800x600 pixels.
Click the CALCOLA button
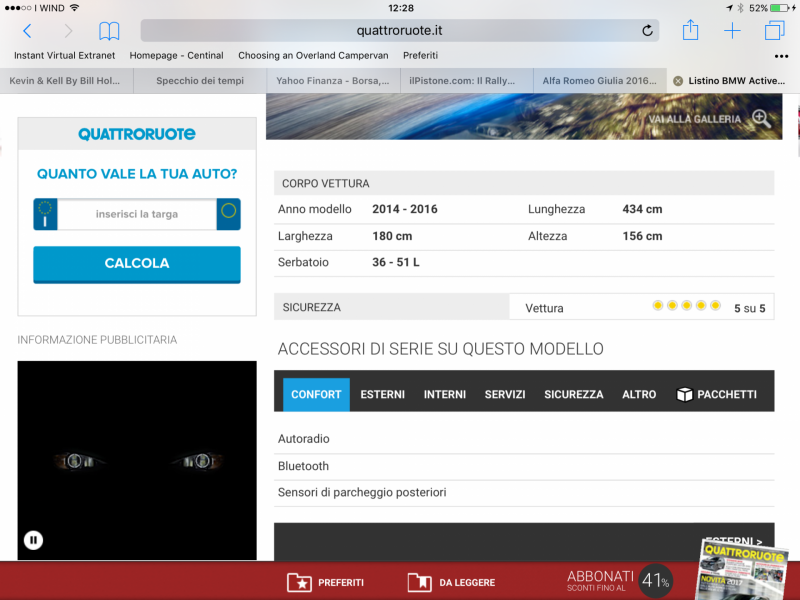137,264
